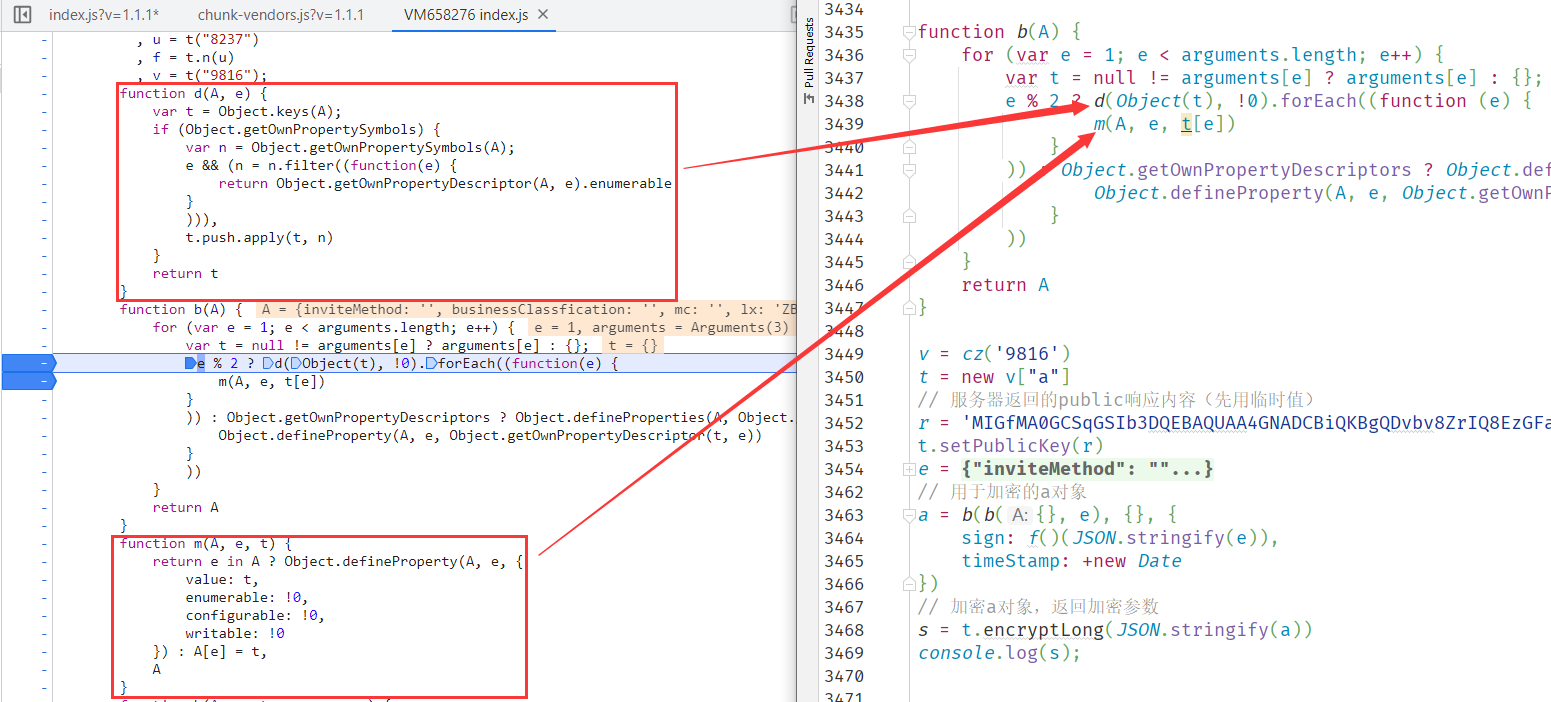Toggle the DevTools file navigator sidebar icon
This screenshot has height=702, width=1551.
[22, 15]
